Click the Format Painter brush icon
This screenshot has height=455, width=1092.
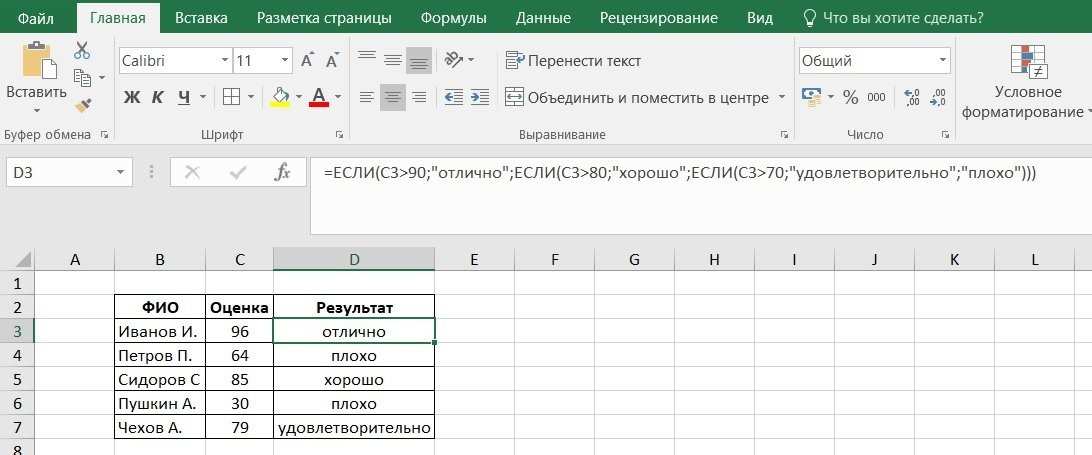(x=83, y=105)
